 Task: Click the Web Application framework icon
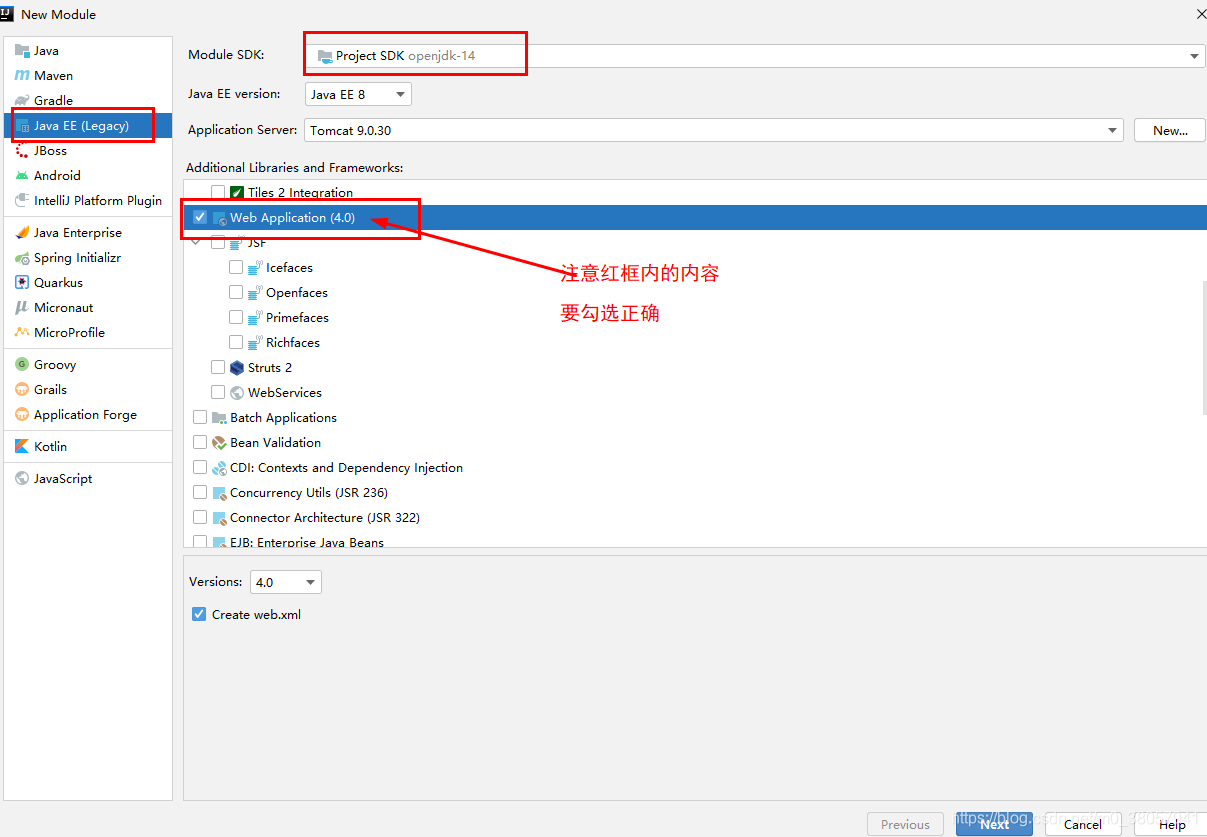[x=219, y=217]
